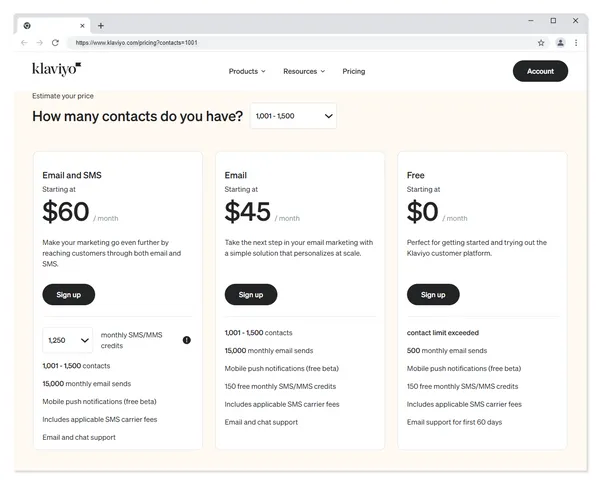Click 'contact limit exceeded' text

coord(443,333)
